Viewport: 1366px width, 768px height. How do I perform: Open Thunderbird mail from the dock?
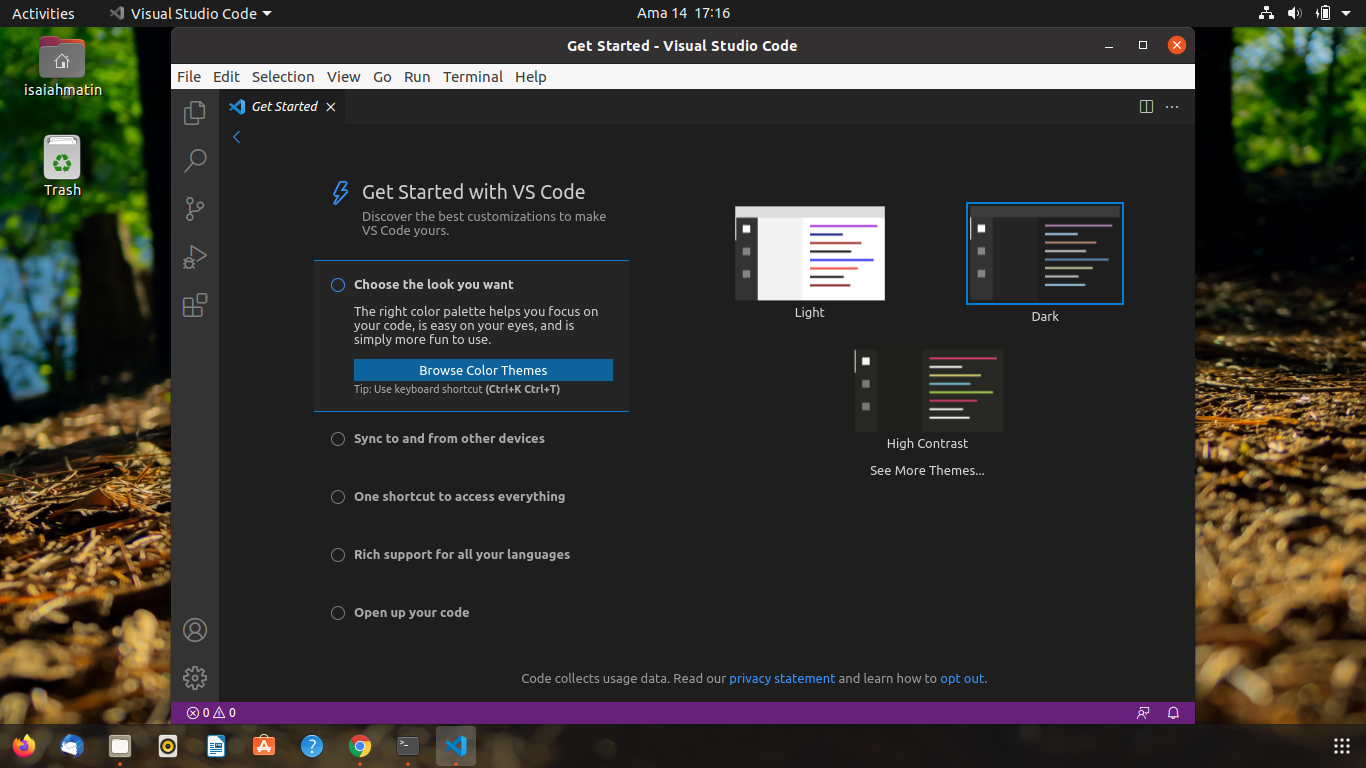click(x=72, y=746)
